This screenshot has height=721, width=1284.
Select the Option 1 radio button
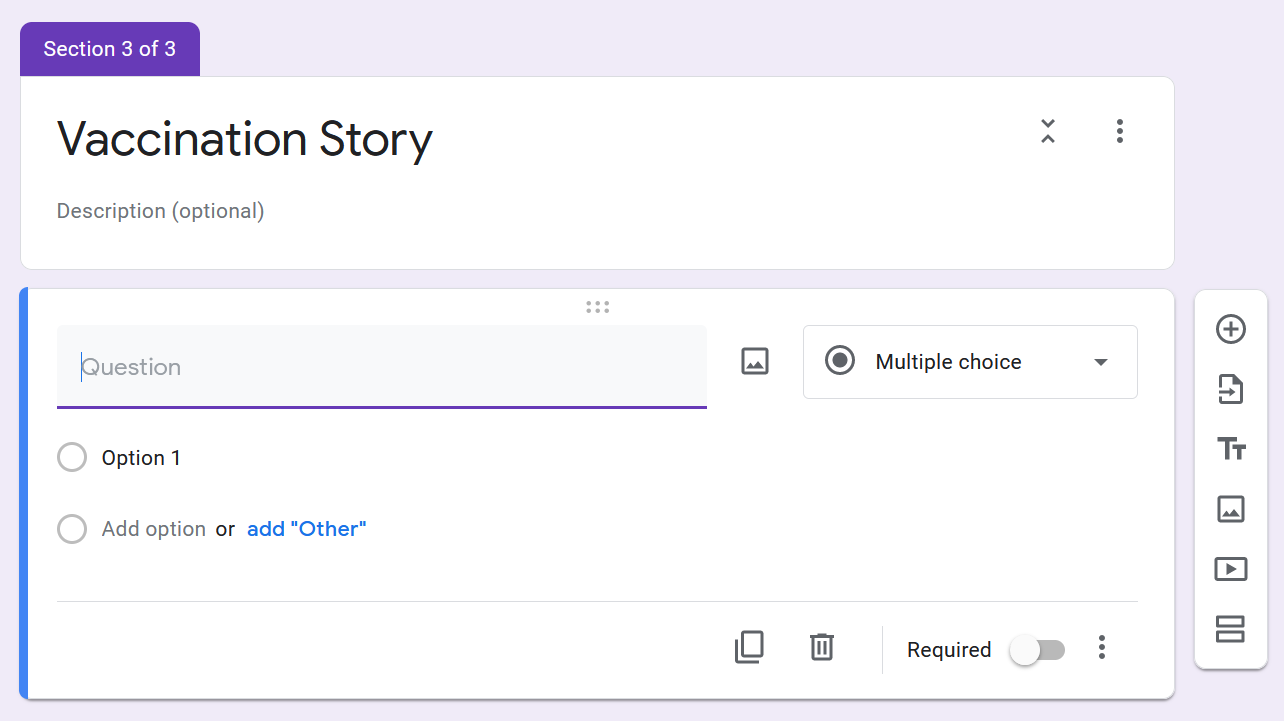point(72,458)
